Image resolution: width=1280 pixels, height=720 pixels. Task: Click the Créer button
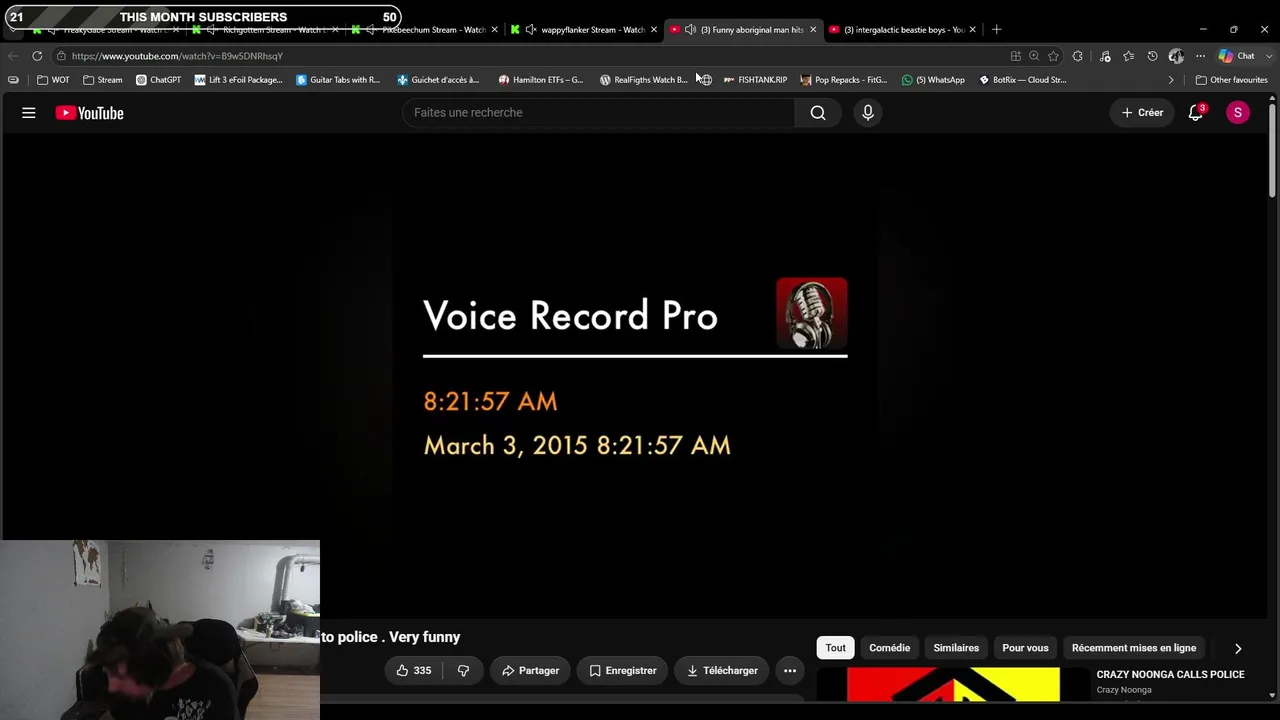pos(1142,113)
